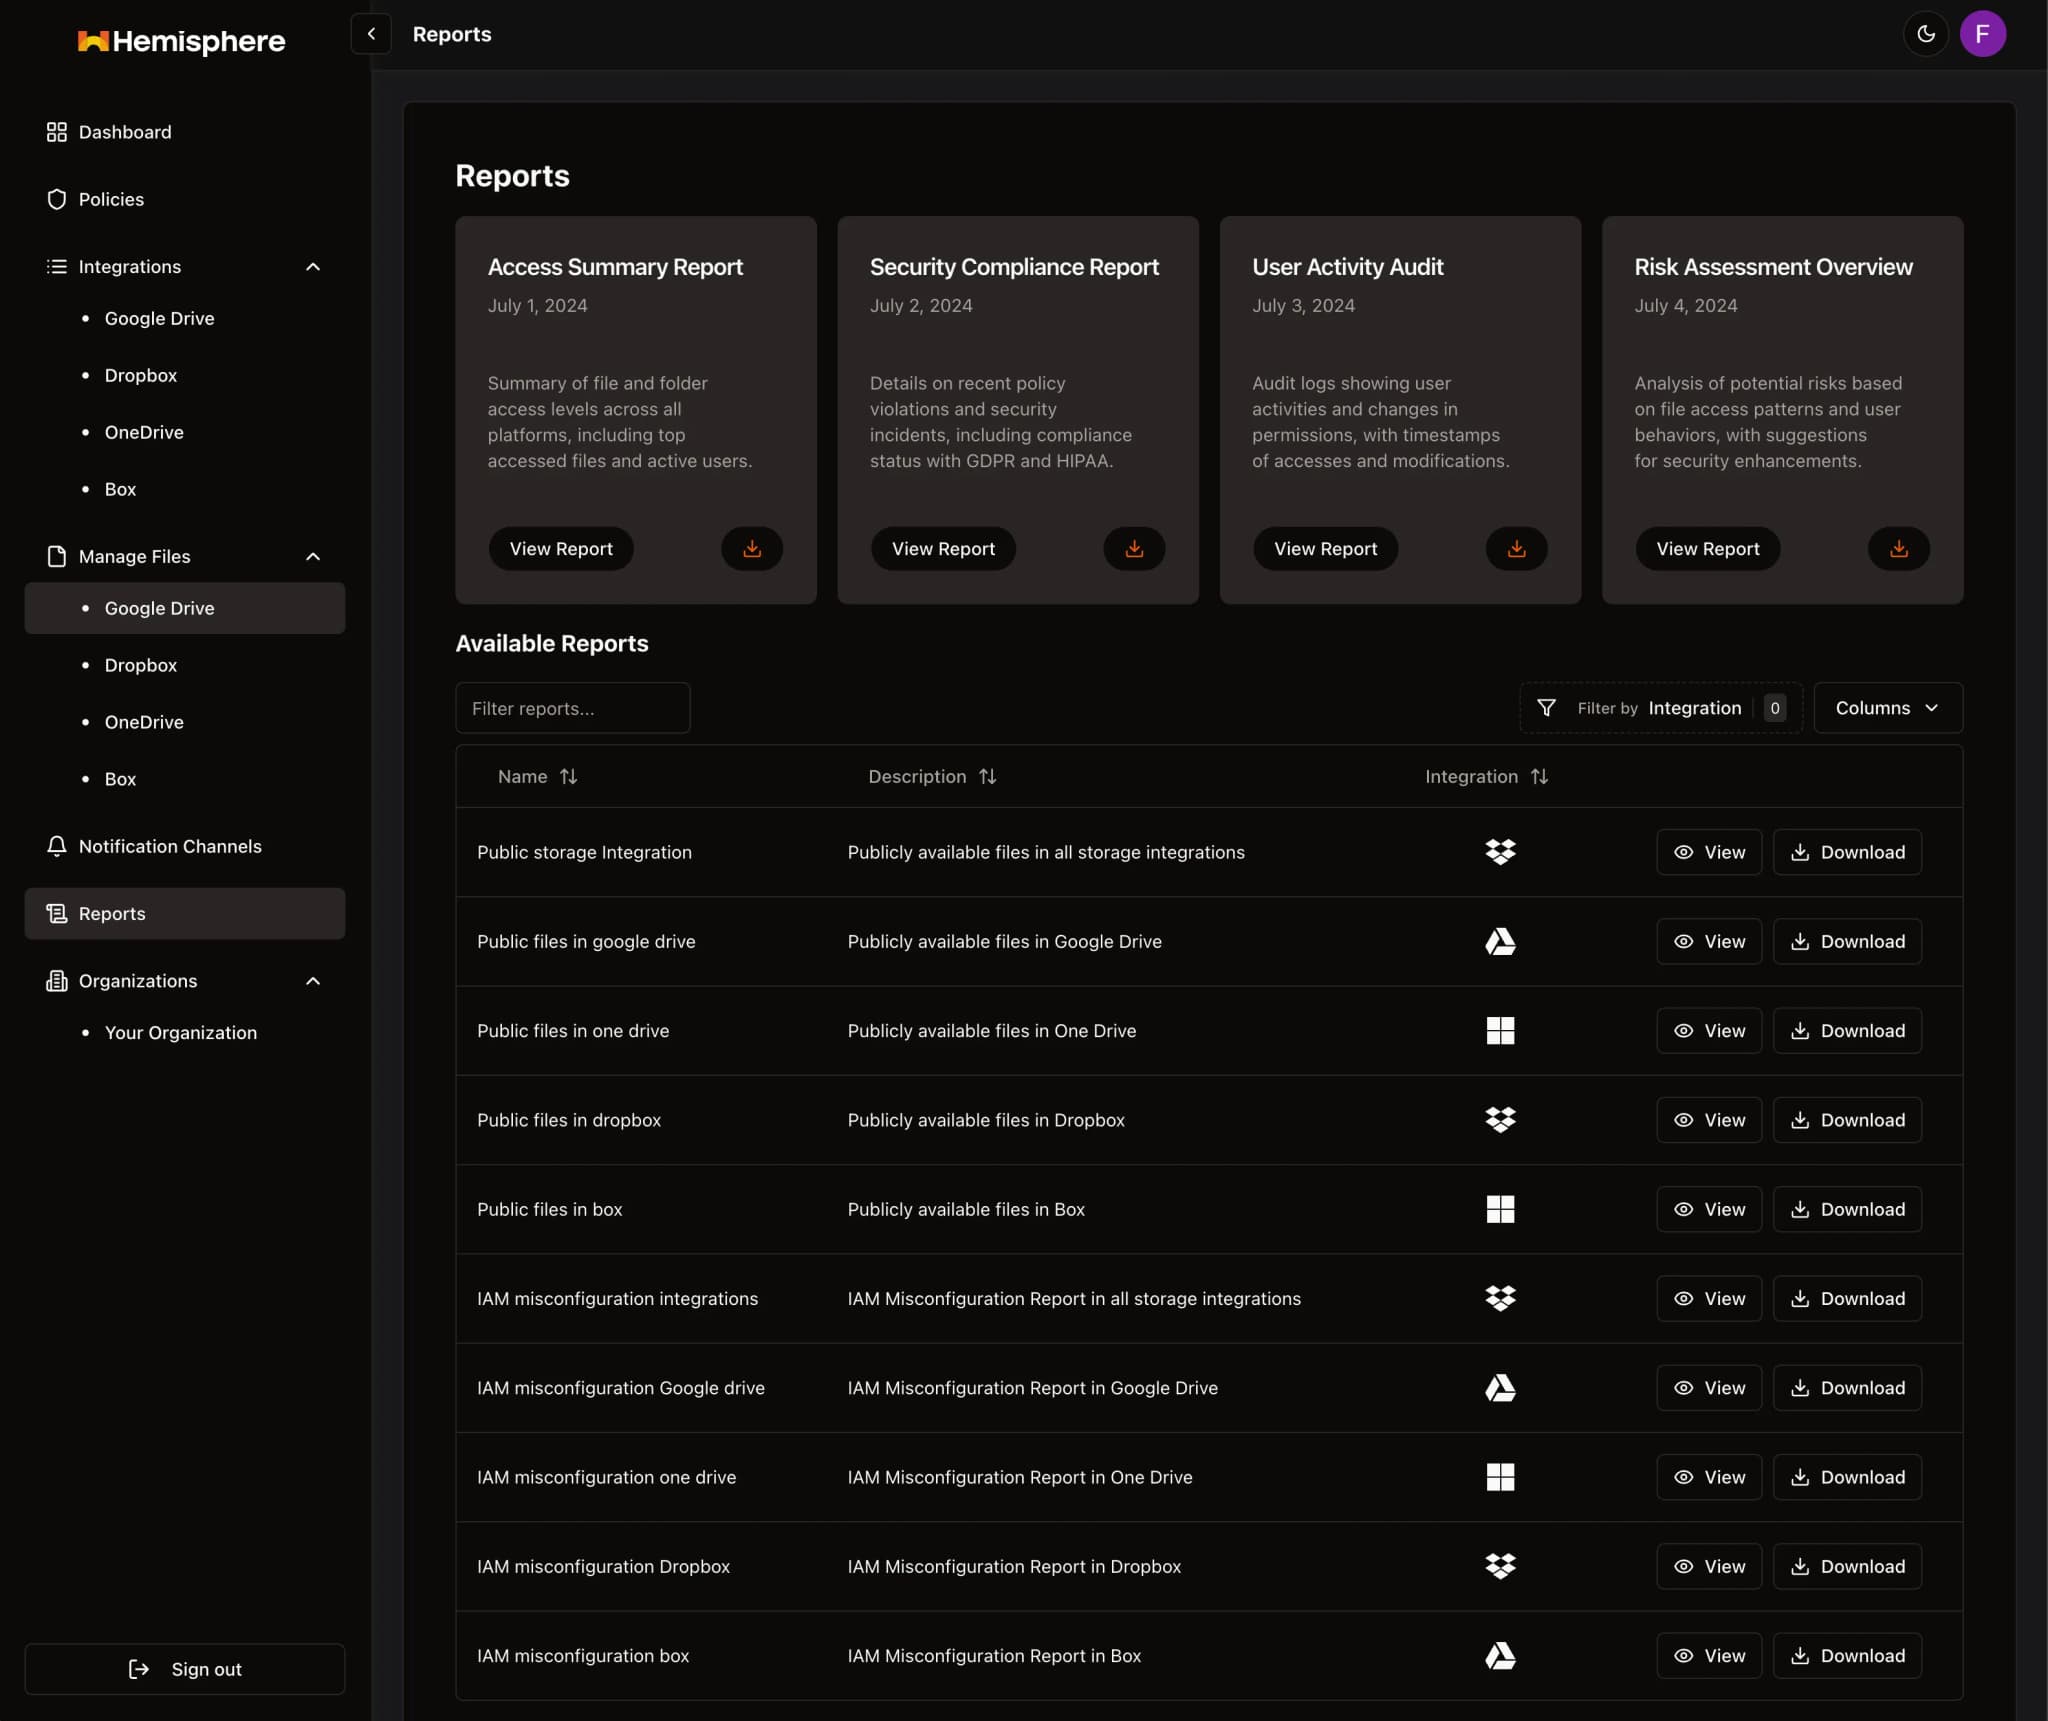Select Box under Manage Files
The image size is (2048, 1721).
point(185,779)
